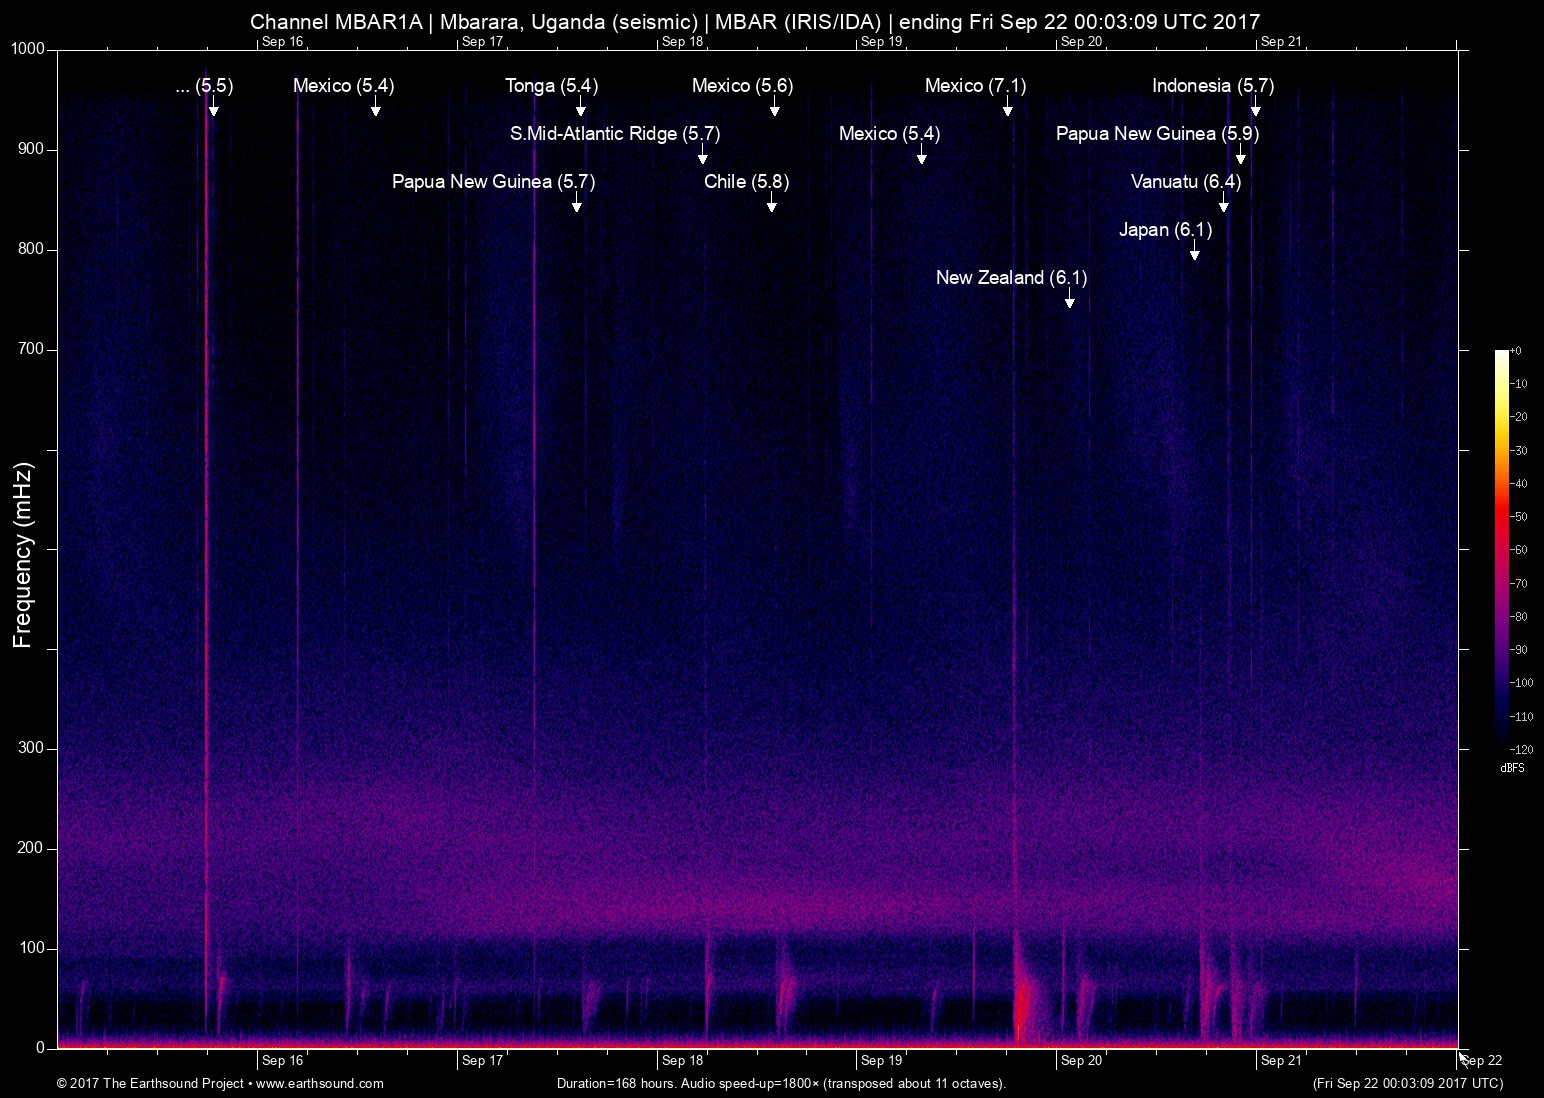Screen dimensions: 1544x1098
Task: Click the Chile (5.8) event label
Action: (x=746, y=182)
